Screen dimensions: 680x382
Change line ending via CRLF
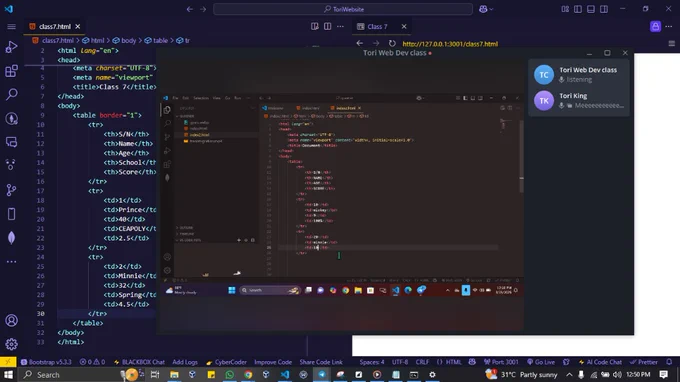[x=422, y=362]
